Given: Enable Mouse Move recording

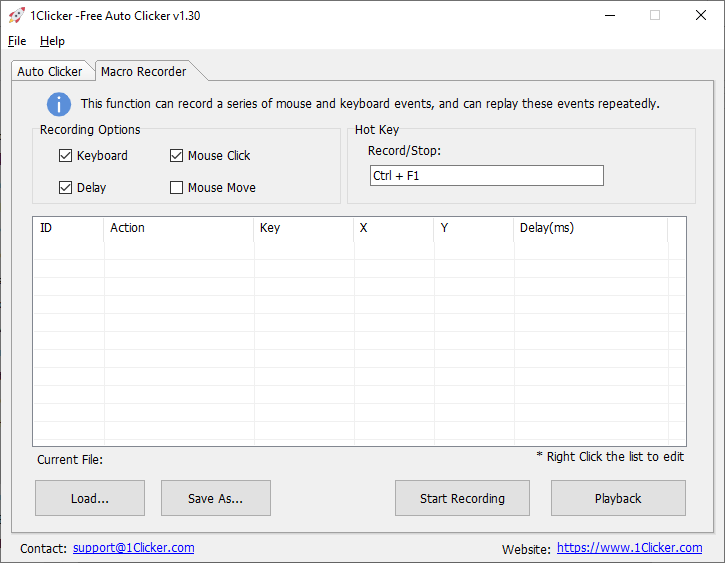Looking at the screenshot, I should tap(177, 188).
